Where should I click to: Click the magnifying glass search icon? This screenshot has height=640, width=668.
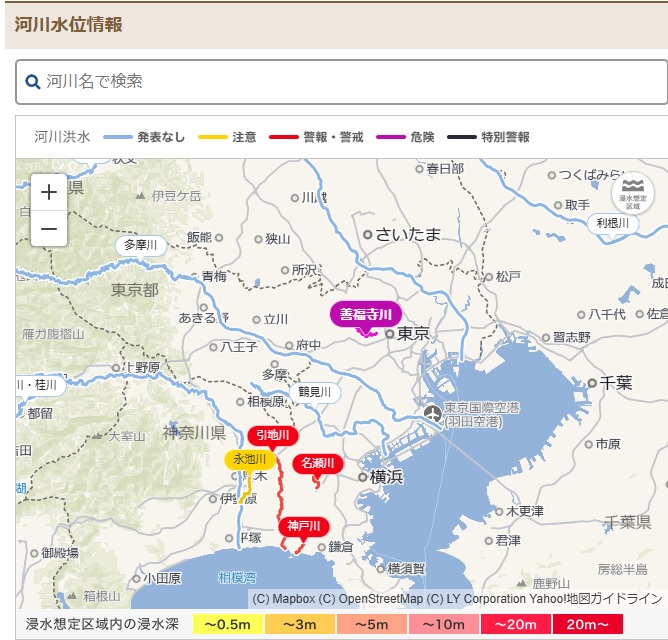click(32, 81)
